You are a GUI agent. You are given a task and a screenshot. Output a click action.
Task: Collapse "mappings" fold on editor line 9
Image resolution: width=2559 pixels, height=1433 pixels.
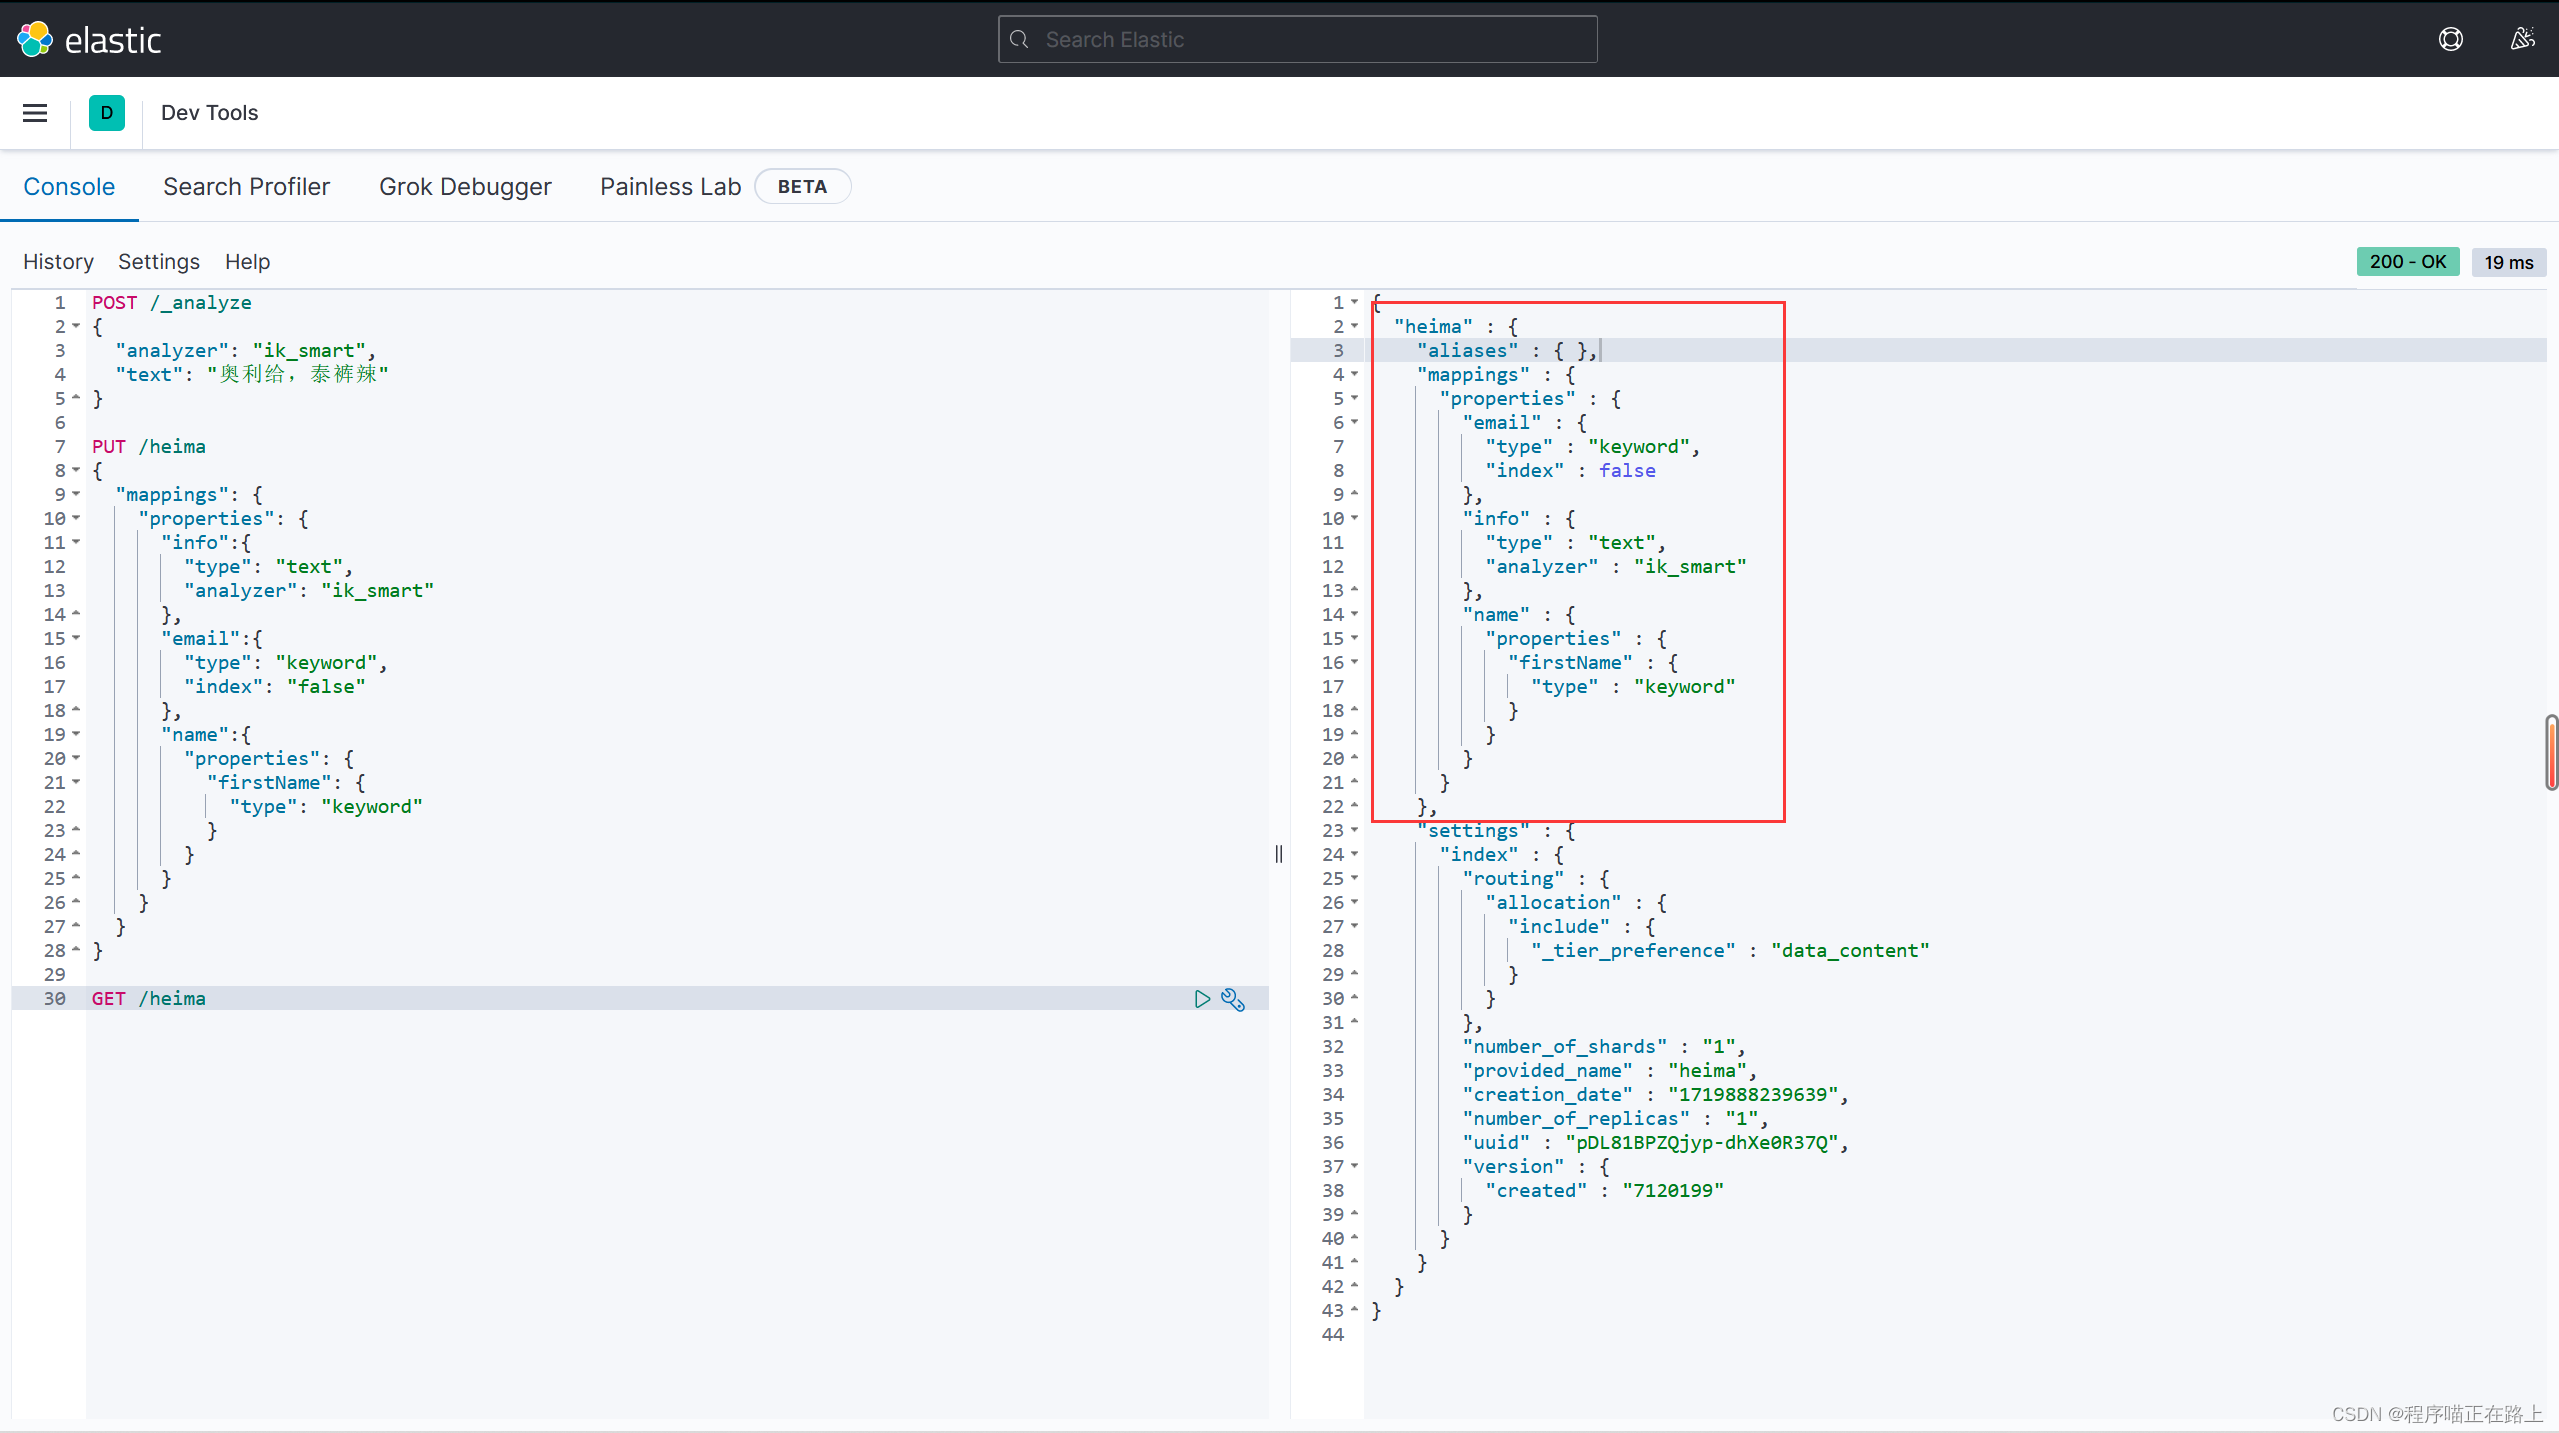tap(76, 494)
